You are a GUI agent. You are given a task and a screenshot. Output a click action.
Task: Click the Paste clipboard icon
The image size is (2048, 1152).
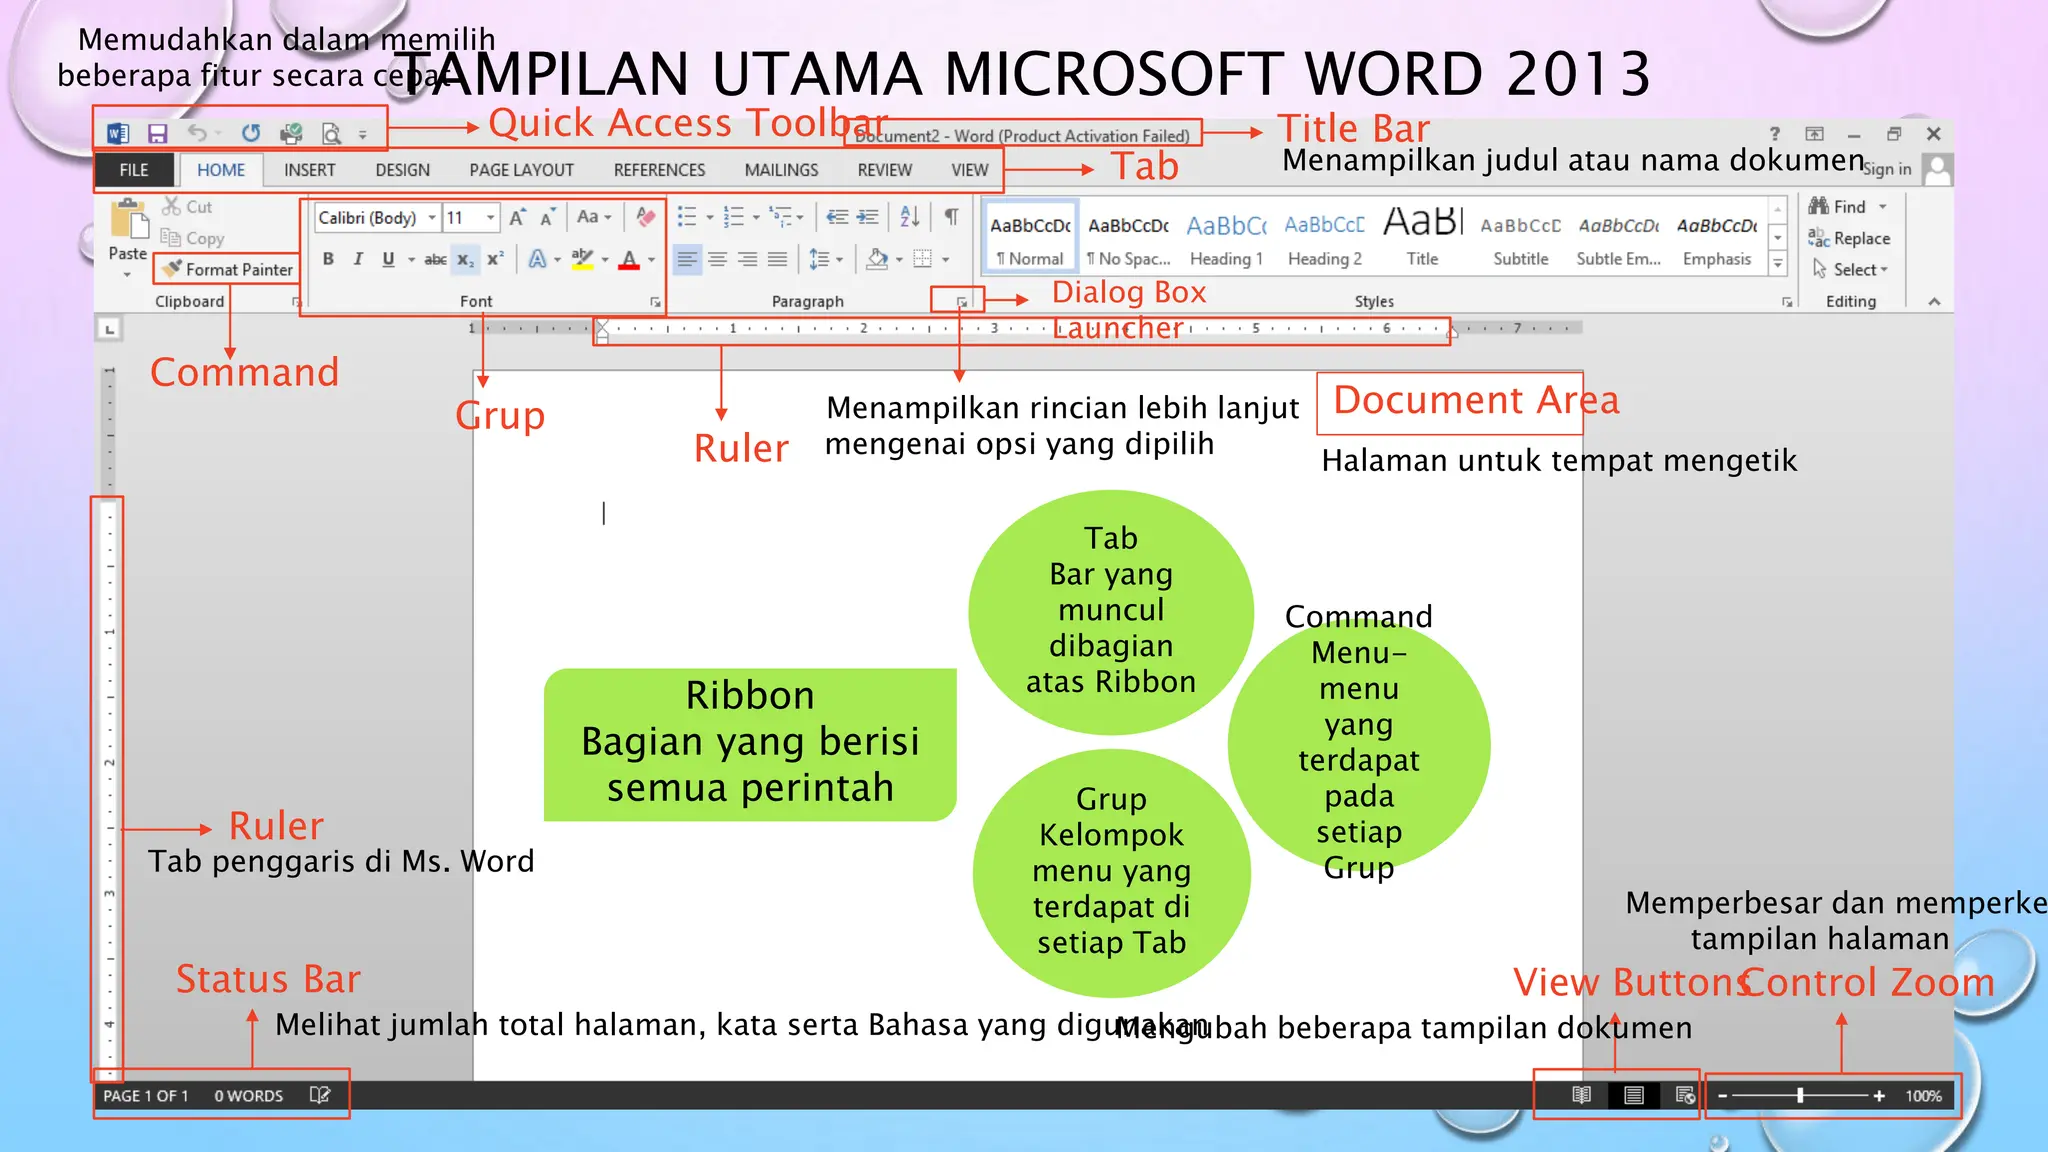[x=128, y=219]
